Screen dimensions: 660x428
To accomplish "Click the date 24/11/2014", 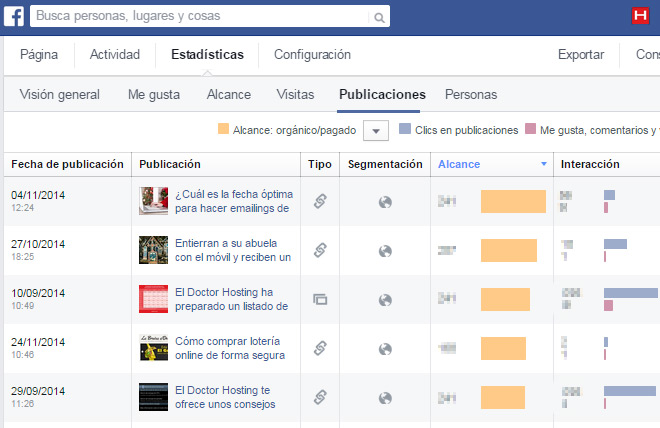I will [x=38, y=342].
